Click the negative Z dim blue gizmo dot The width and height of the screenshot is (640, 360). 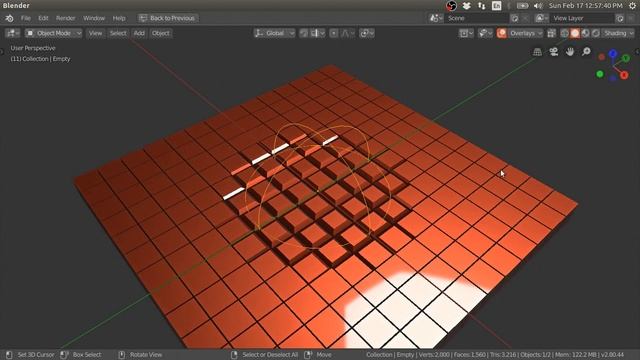point(613,78)
